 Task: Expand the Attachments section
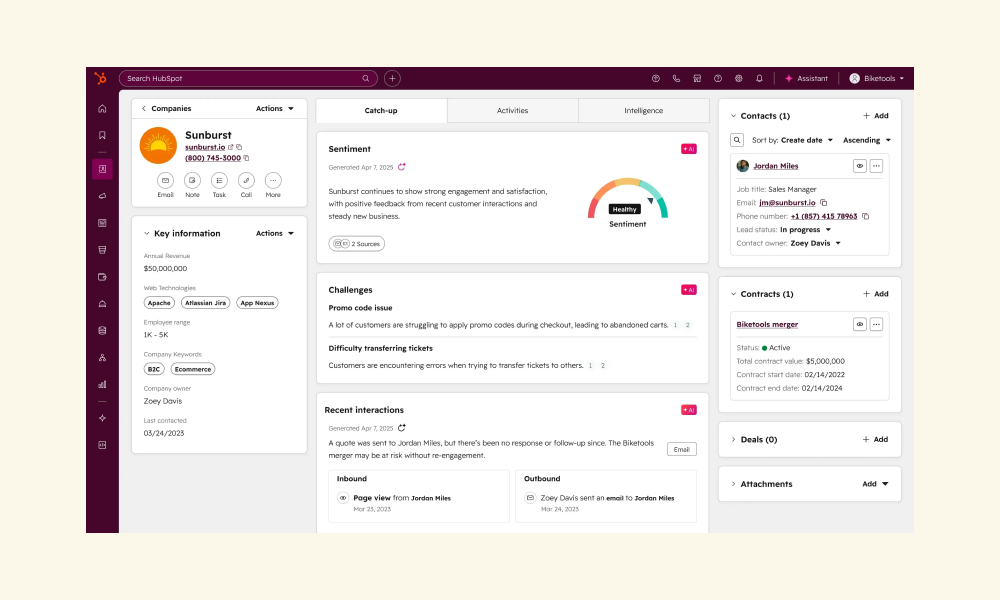(x=733, y=484)
